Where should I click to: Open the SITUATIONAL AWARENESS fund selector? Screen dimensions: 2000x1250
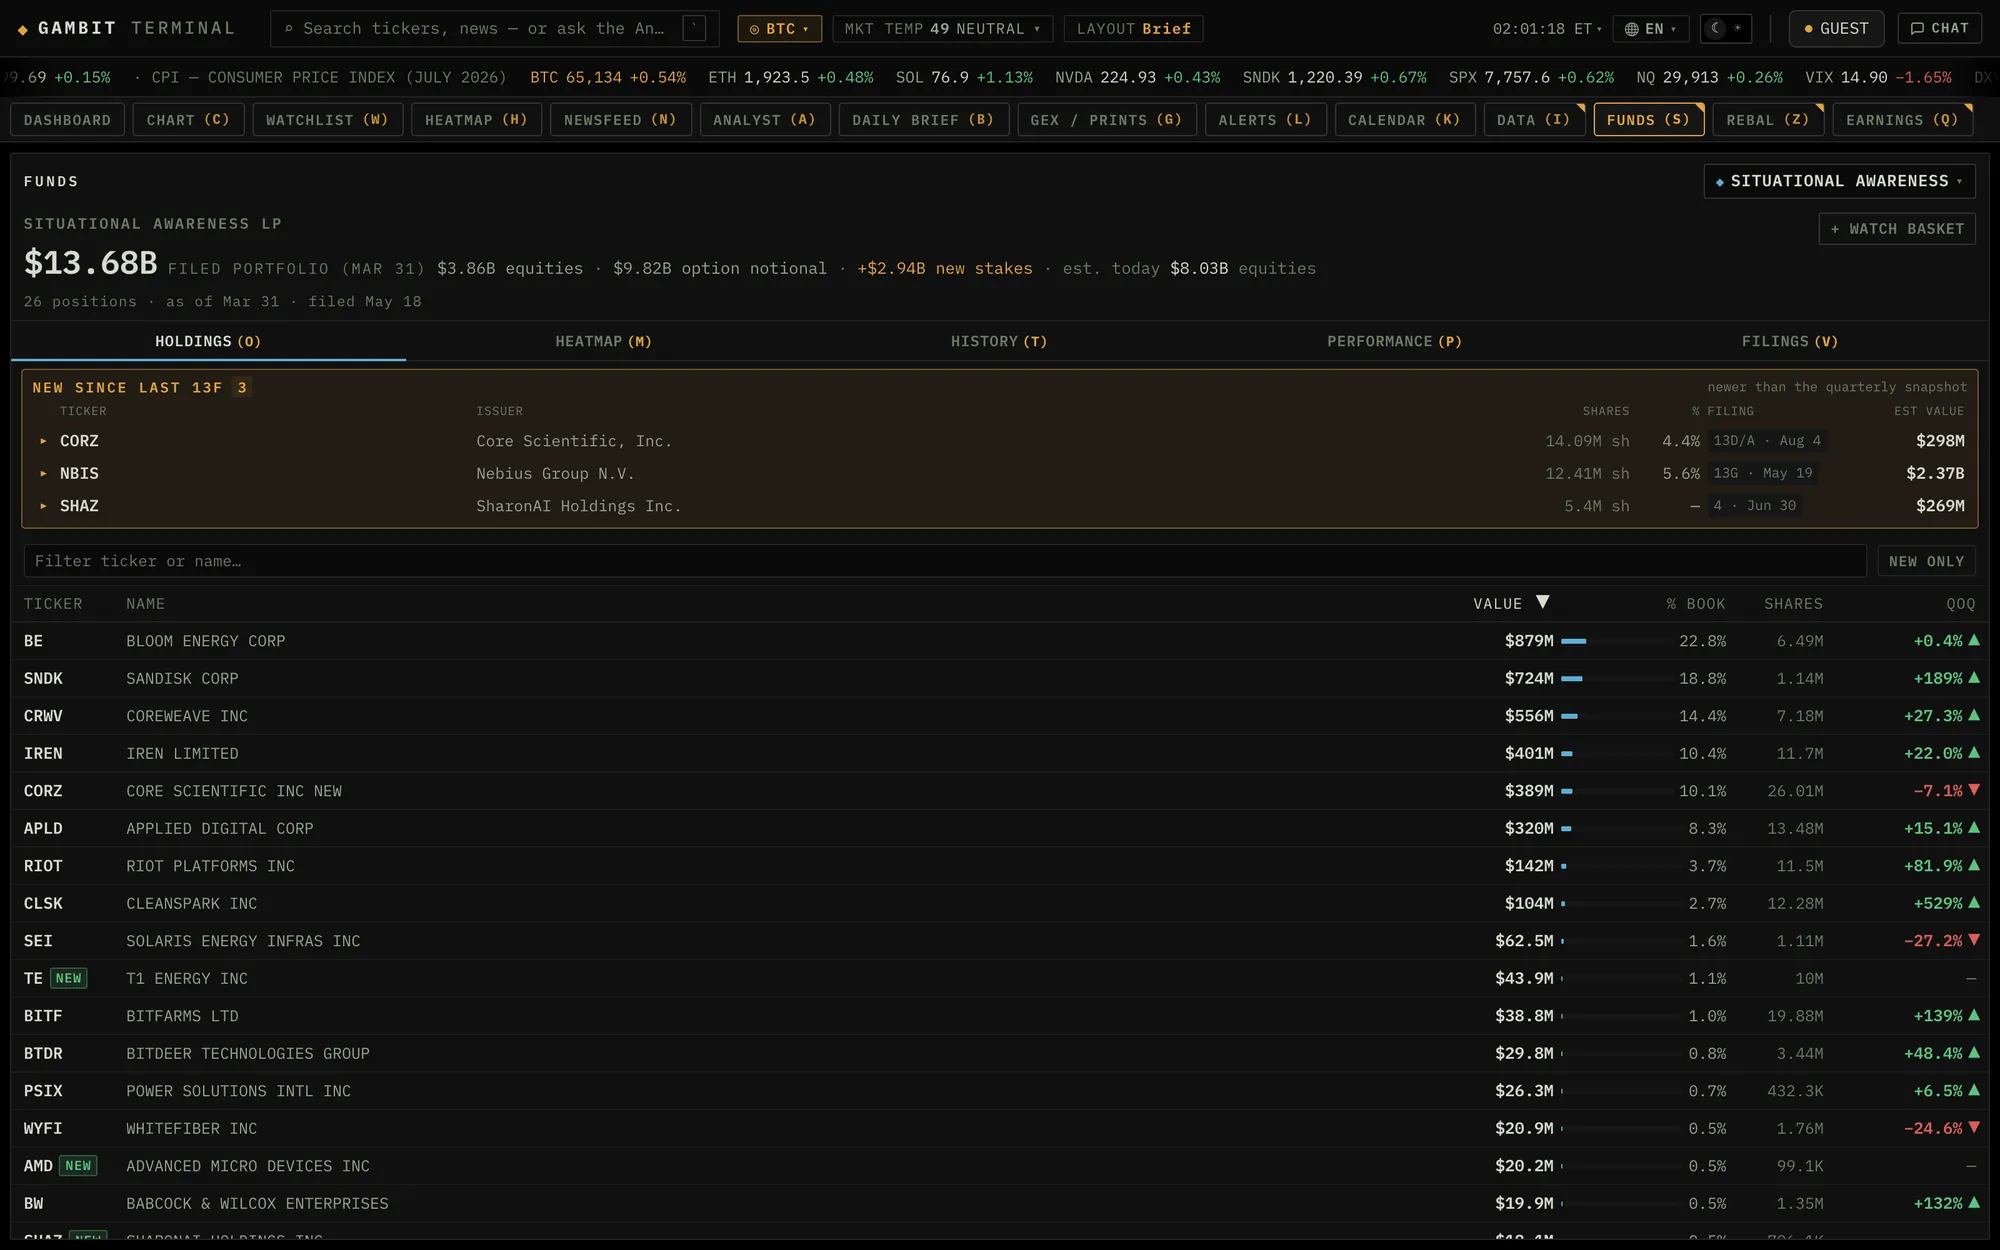point(1839,181)
